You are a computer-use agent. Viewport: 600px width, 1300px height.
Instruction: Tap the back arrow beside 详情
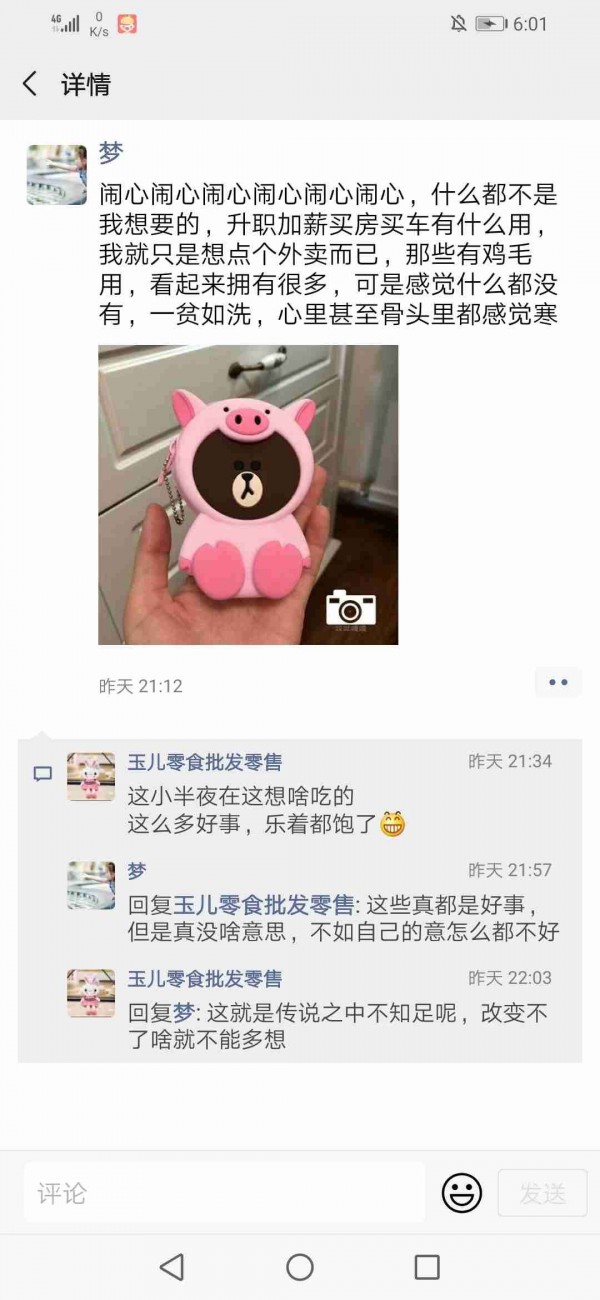(x=30, y=84)
